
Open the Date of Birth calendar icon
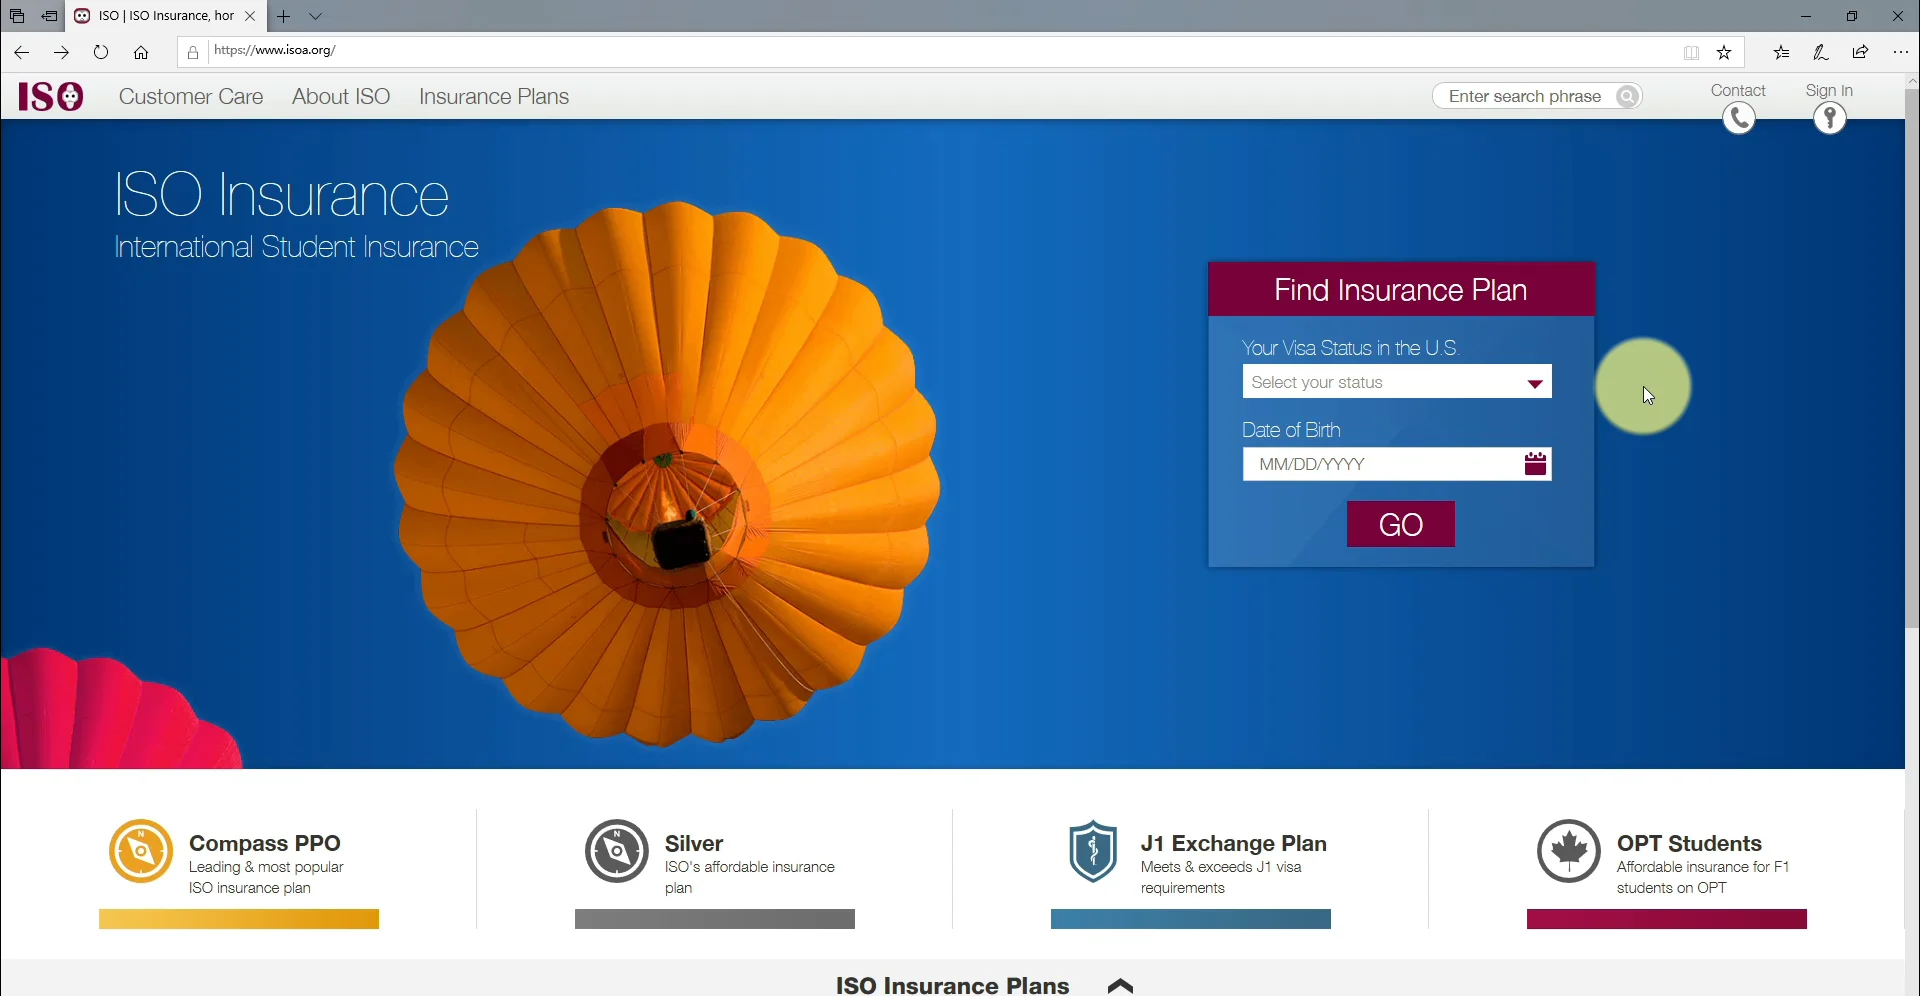pos(1535,464)
